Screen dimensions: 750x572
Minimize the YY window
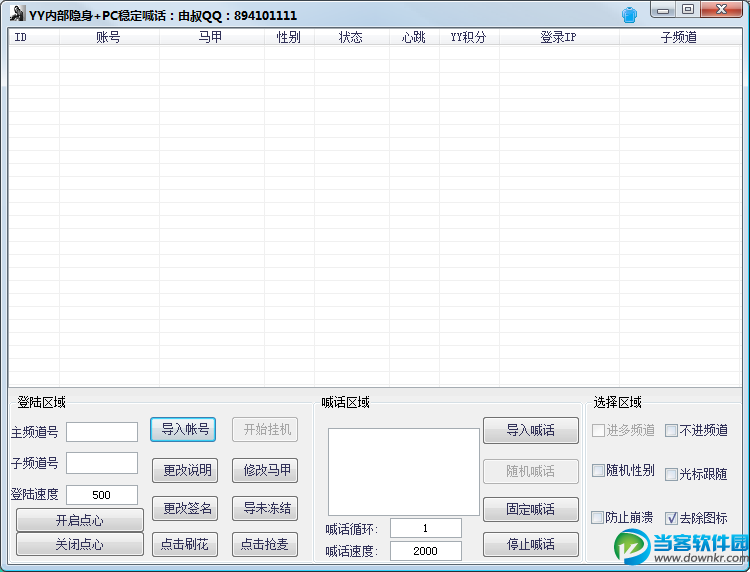pos(663,10)
